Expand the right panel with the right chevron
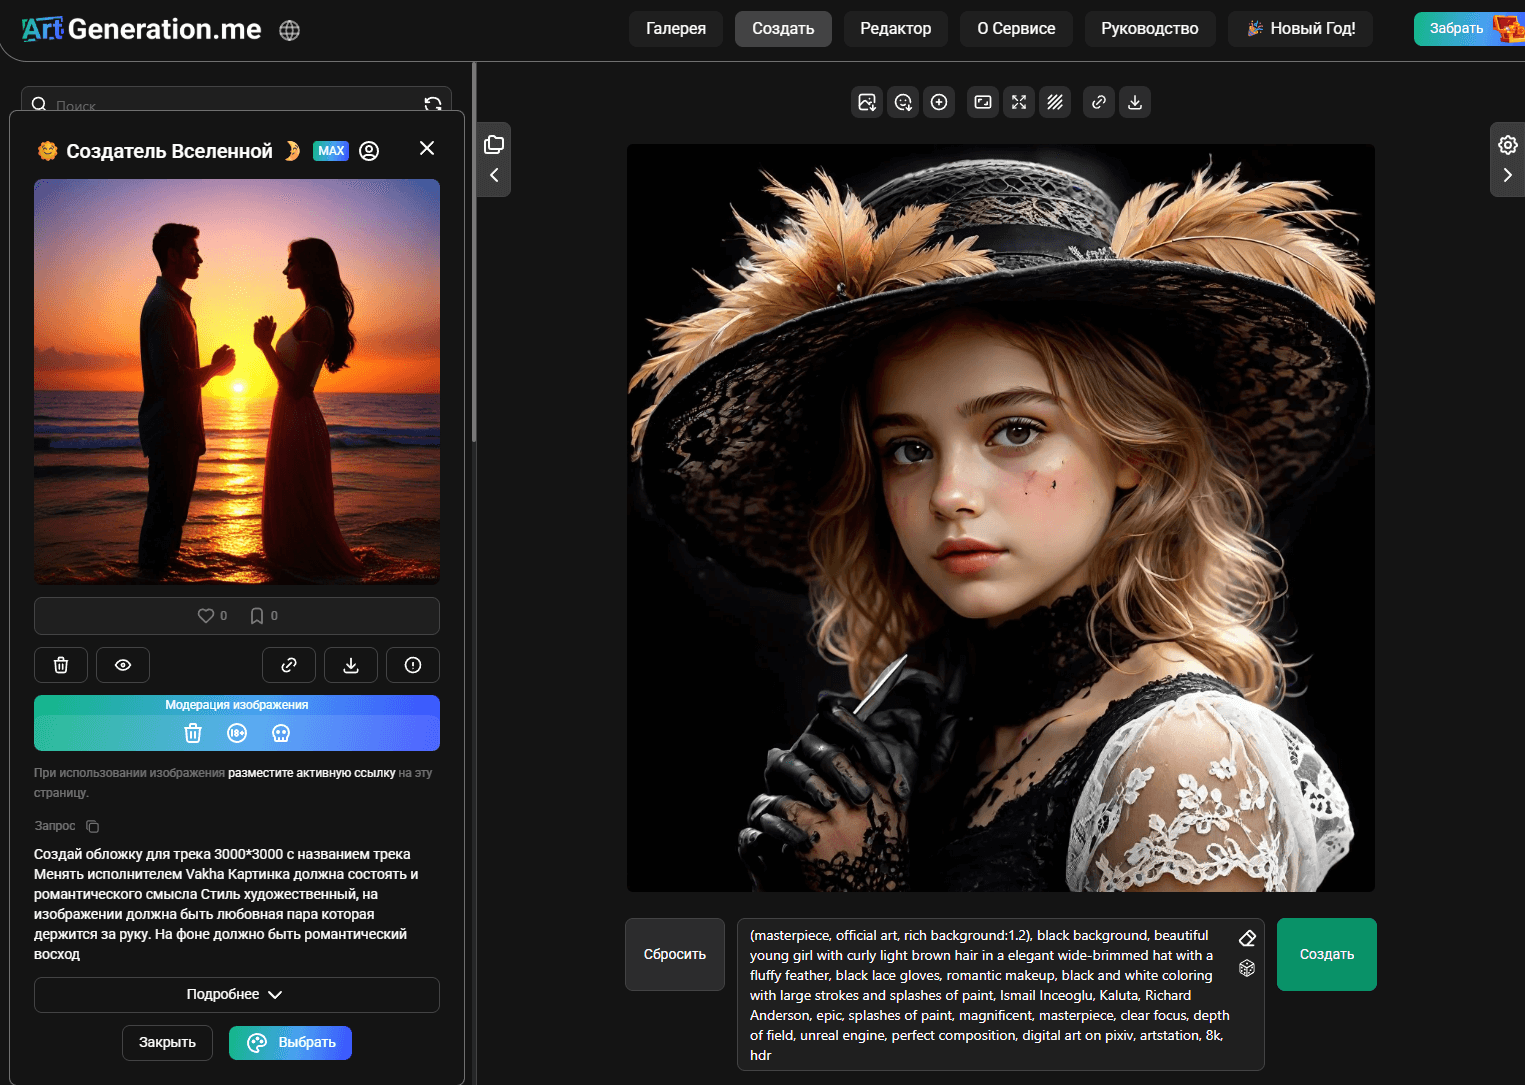 coord(1508,176)
